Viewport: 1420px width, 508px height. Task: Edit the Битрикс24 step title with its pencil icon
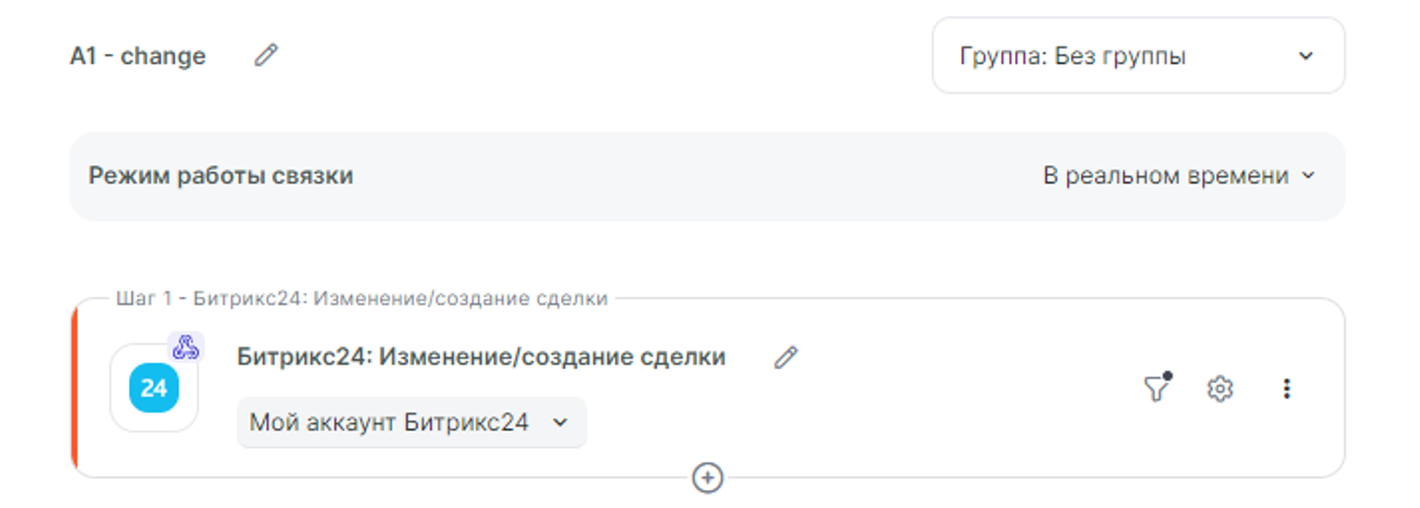[x=786, y=357]
